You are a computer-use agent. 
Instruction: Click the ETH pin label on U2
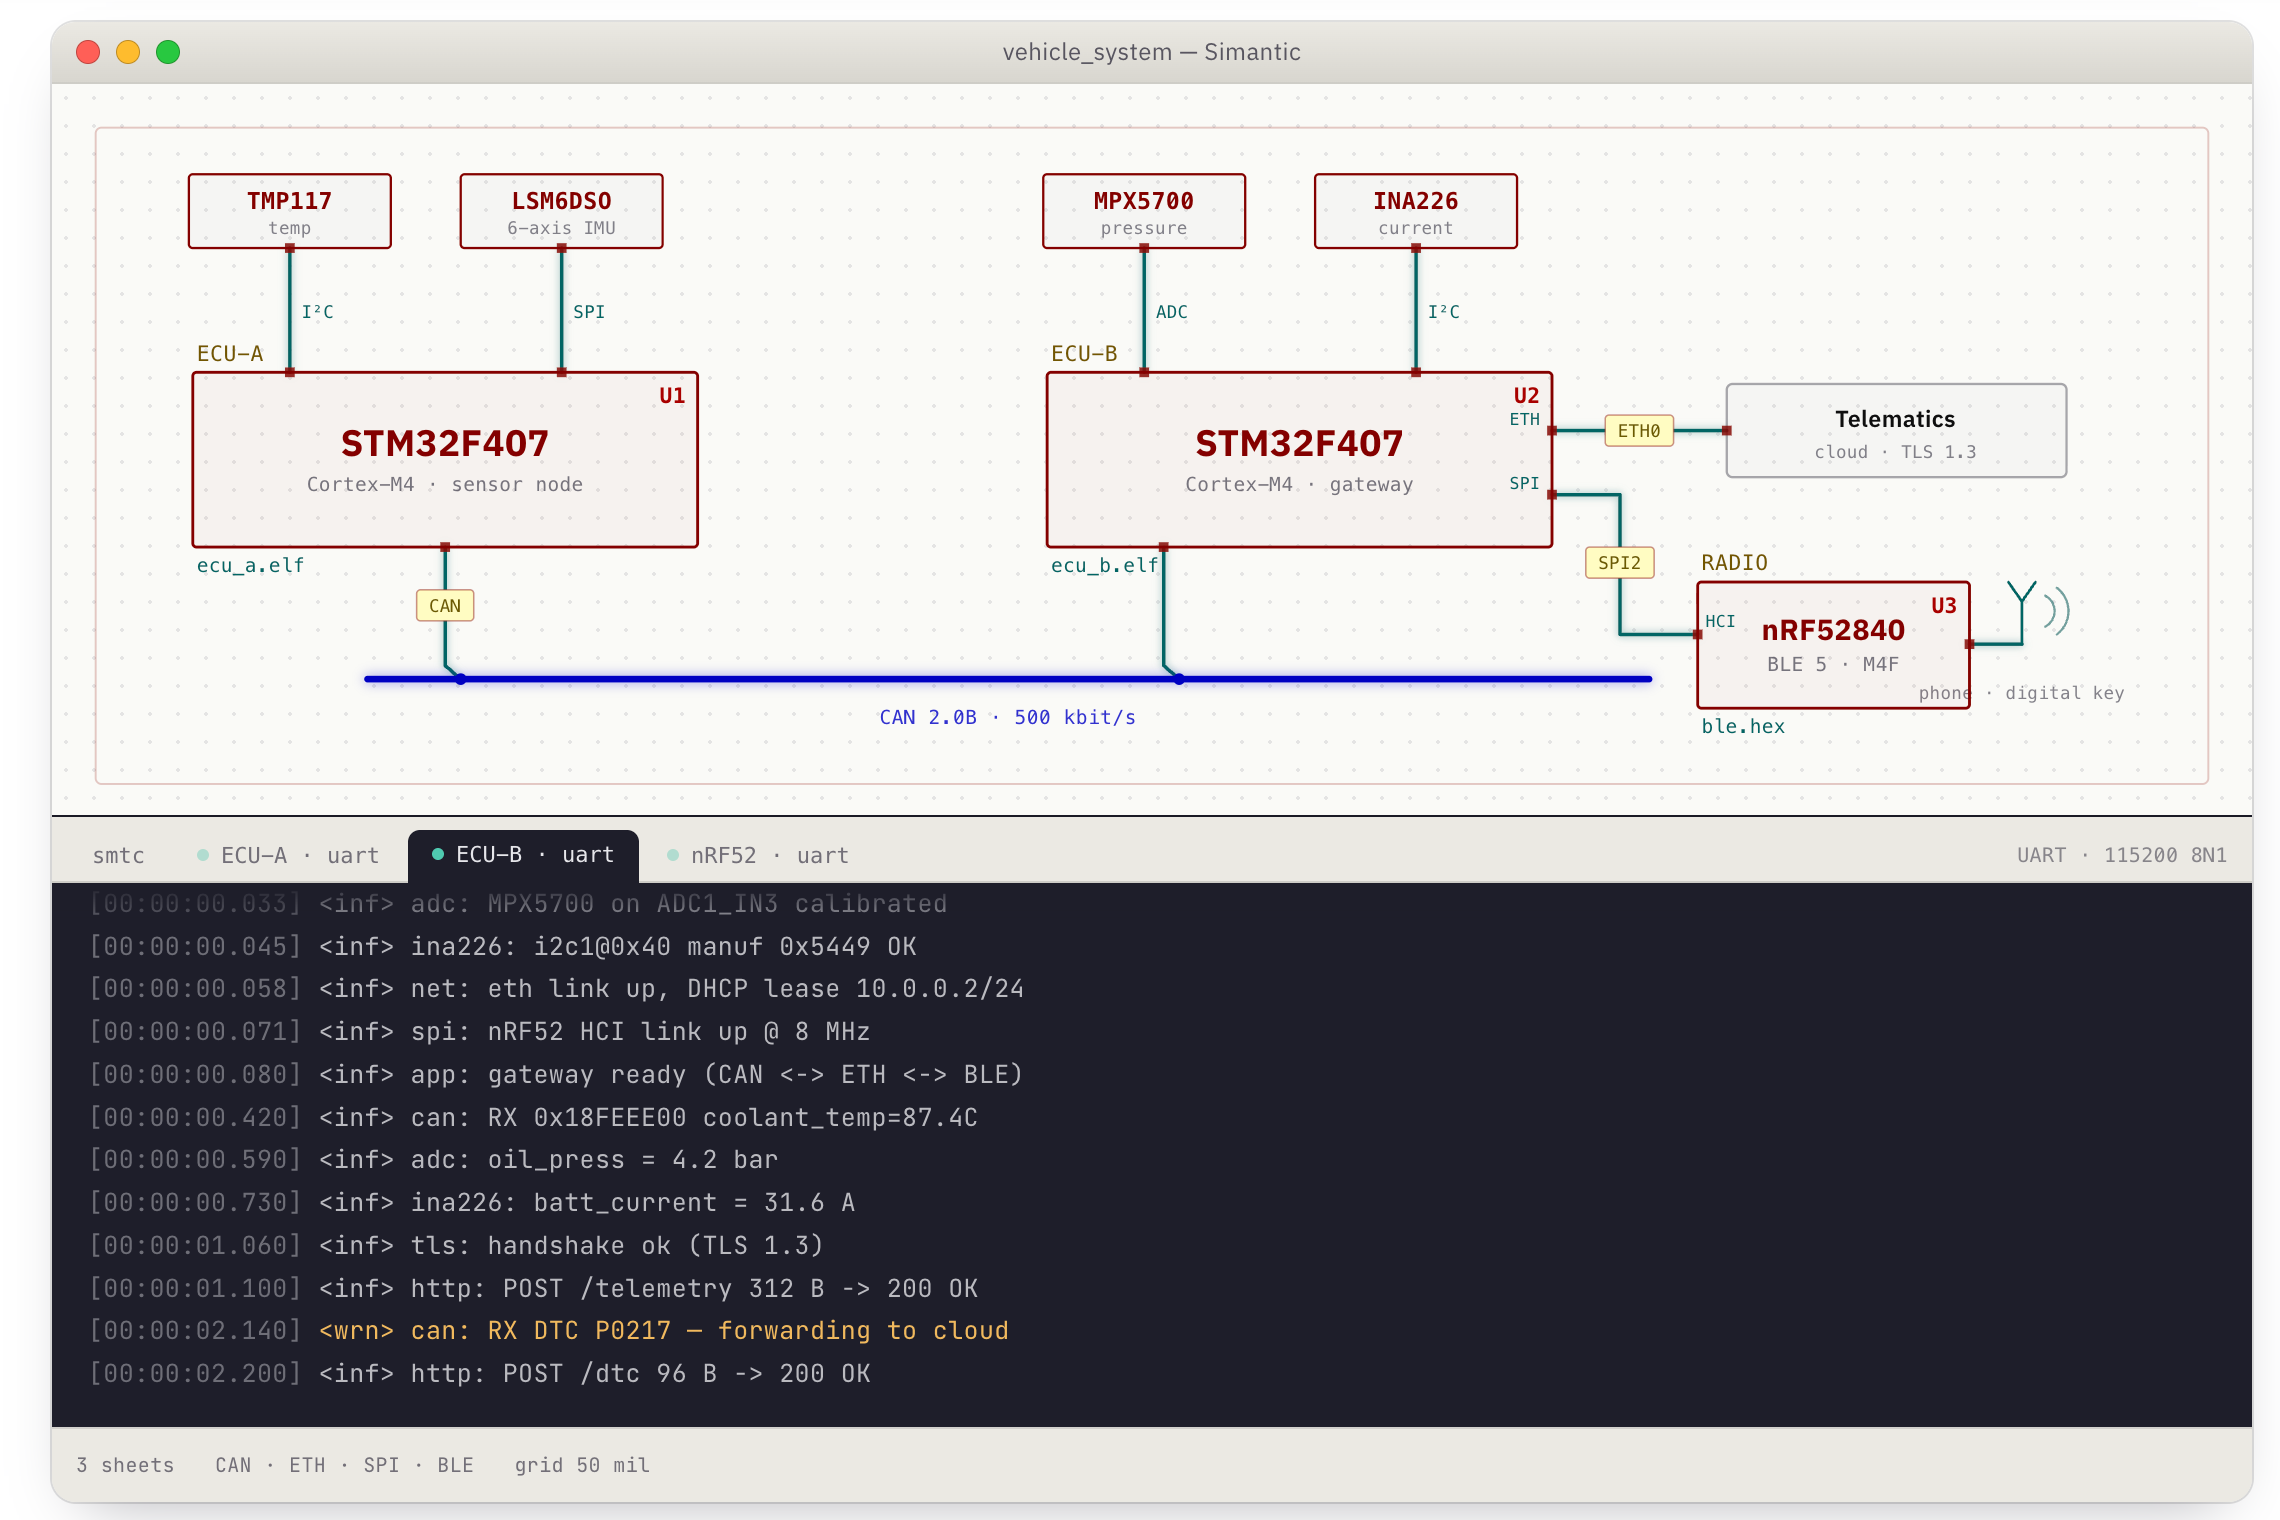(x=1525, y=420)
